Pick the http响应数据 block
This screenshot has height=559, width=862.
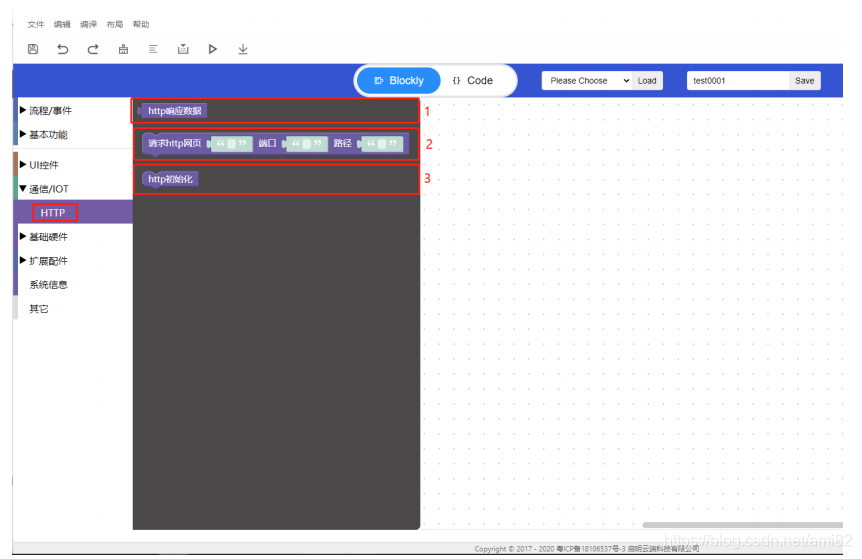(172, 110)
